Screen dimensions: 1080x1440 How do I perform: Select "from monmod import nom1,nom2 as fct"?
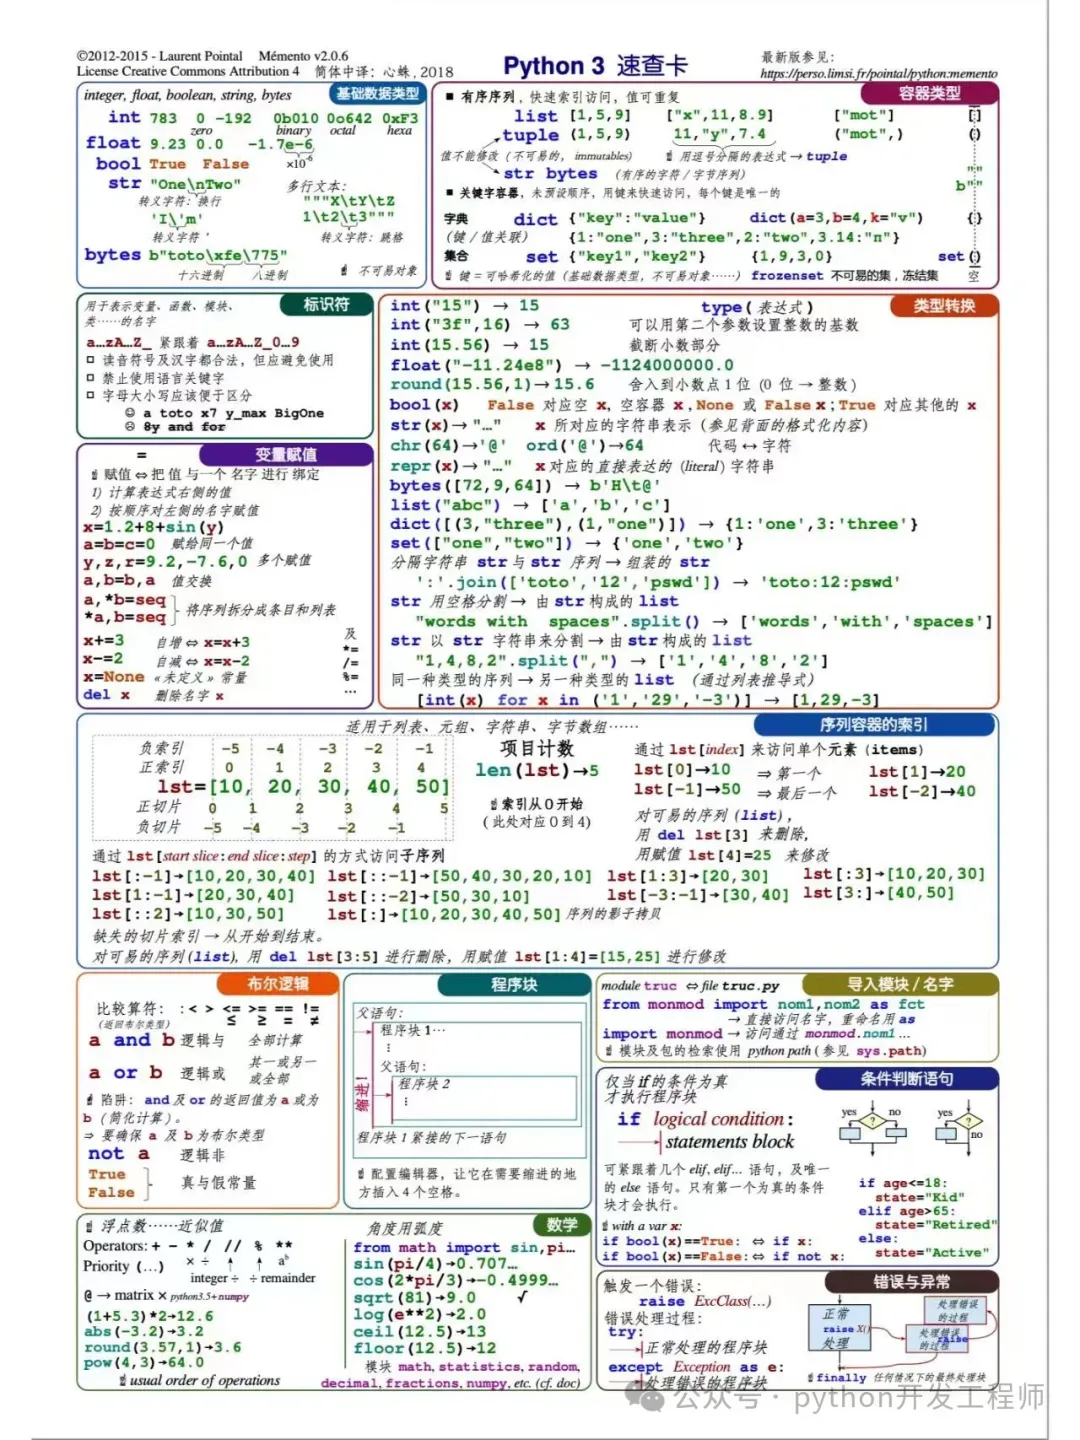[x=763, y=1004]
